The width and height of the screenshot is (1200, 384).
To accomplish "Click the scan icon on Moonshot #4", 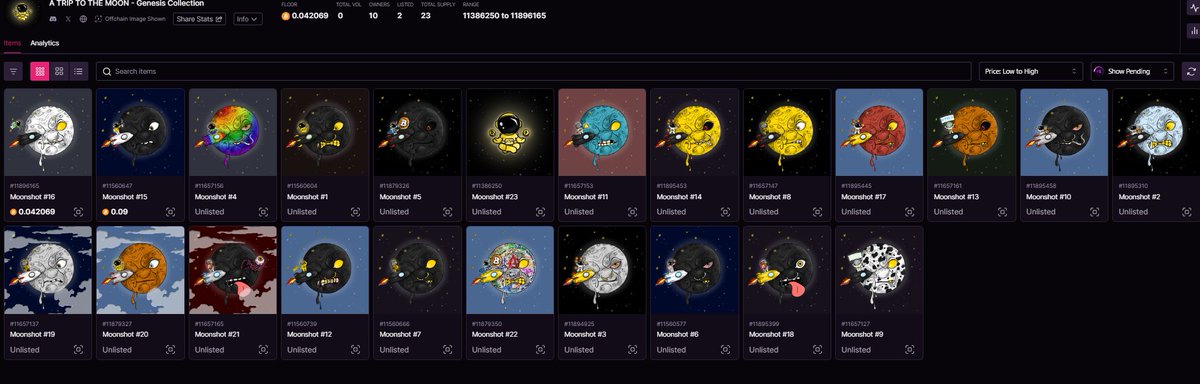I will click(x=263, y=212).
